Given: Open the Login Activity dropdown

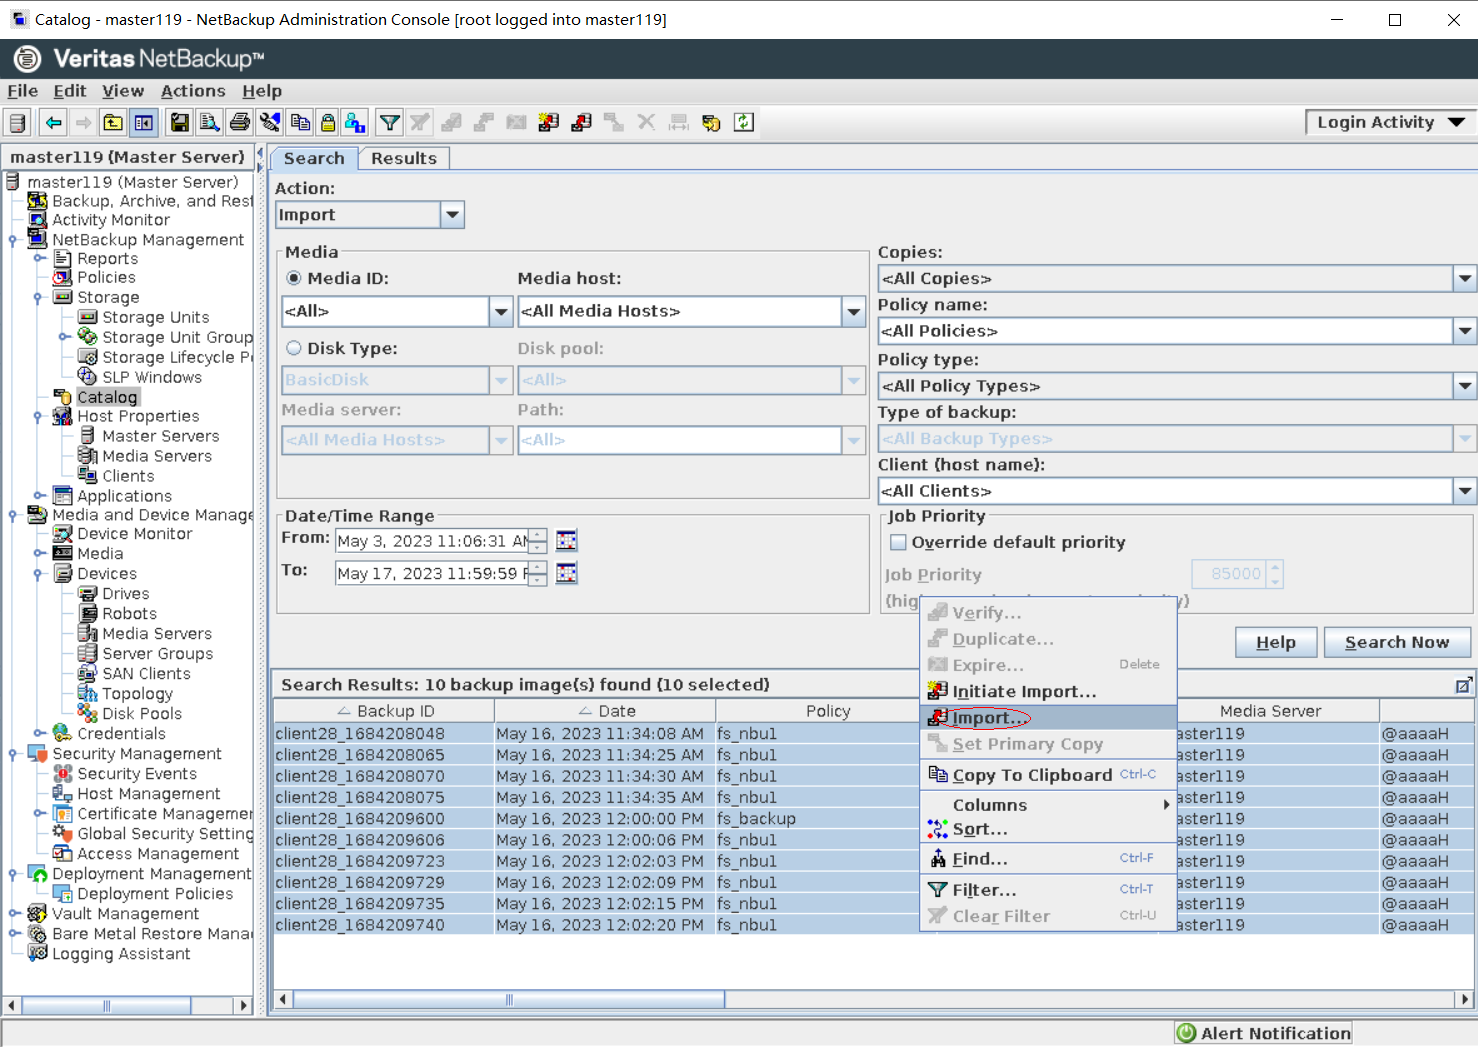Looking at the screenshot, I should (x=1390, y=122).
